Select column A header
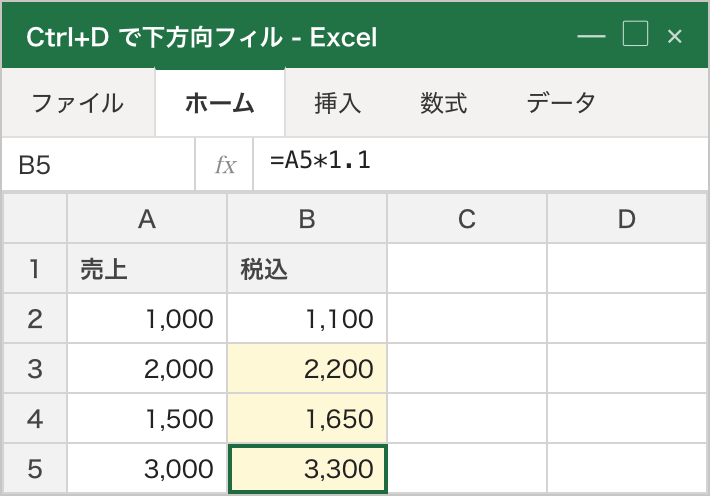The height and width of the screenshot is (496, 710). point(147,219)
